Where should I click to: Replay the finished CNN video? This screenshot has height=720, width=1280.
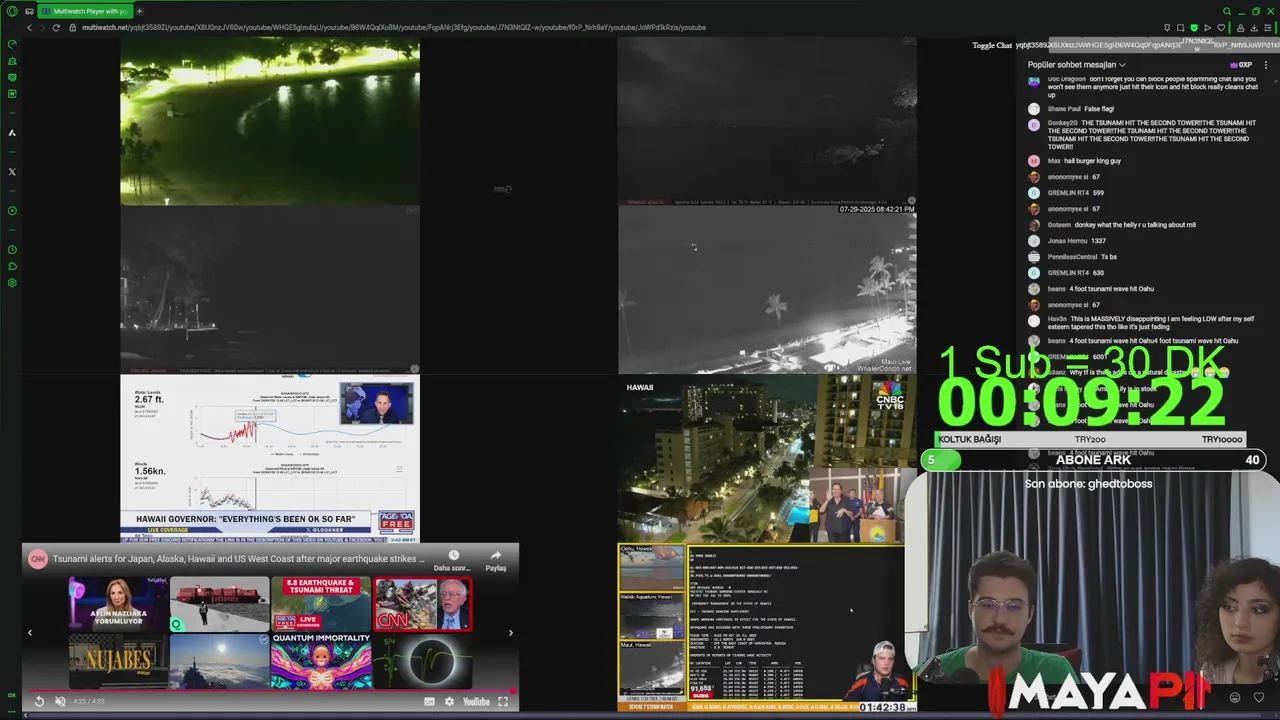[x=39, y=701]
